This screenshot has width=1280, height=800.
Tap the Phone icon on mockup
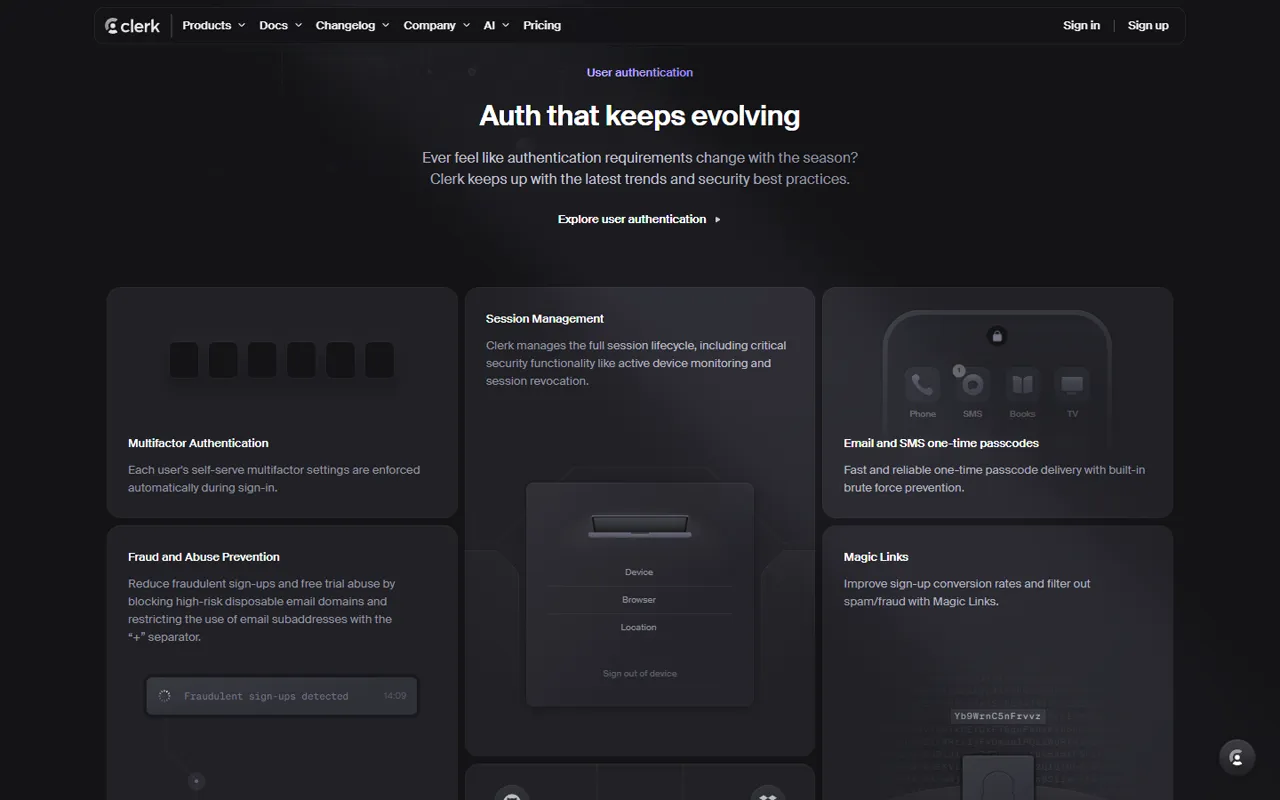(x=922, y=385)
